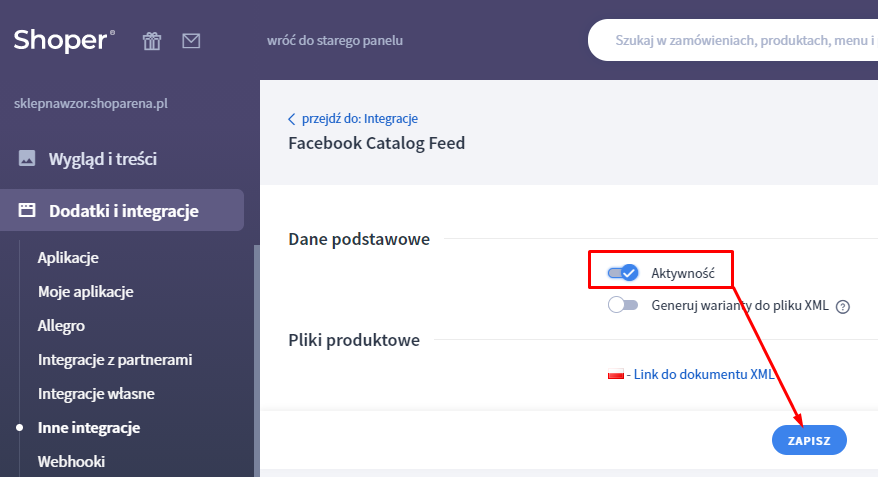Viewport: 878px width, 477px height.
Task: Enable Generuj warianty do pliku XML toggle
Action: click(623, 305)
